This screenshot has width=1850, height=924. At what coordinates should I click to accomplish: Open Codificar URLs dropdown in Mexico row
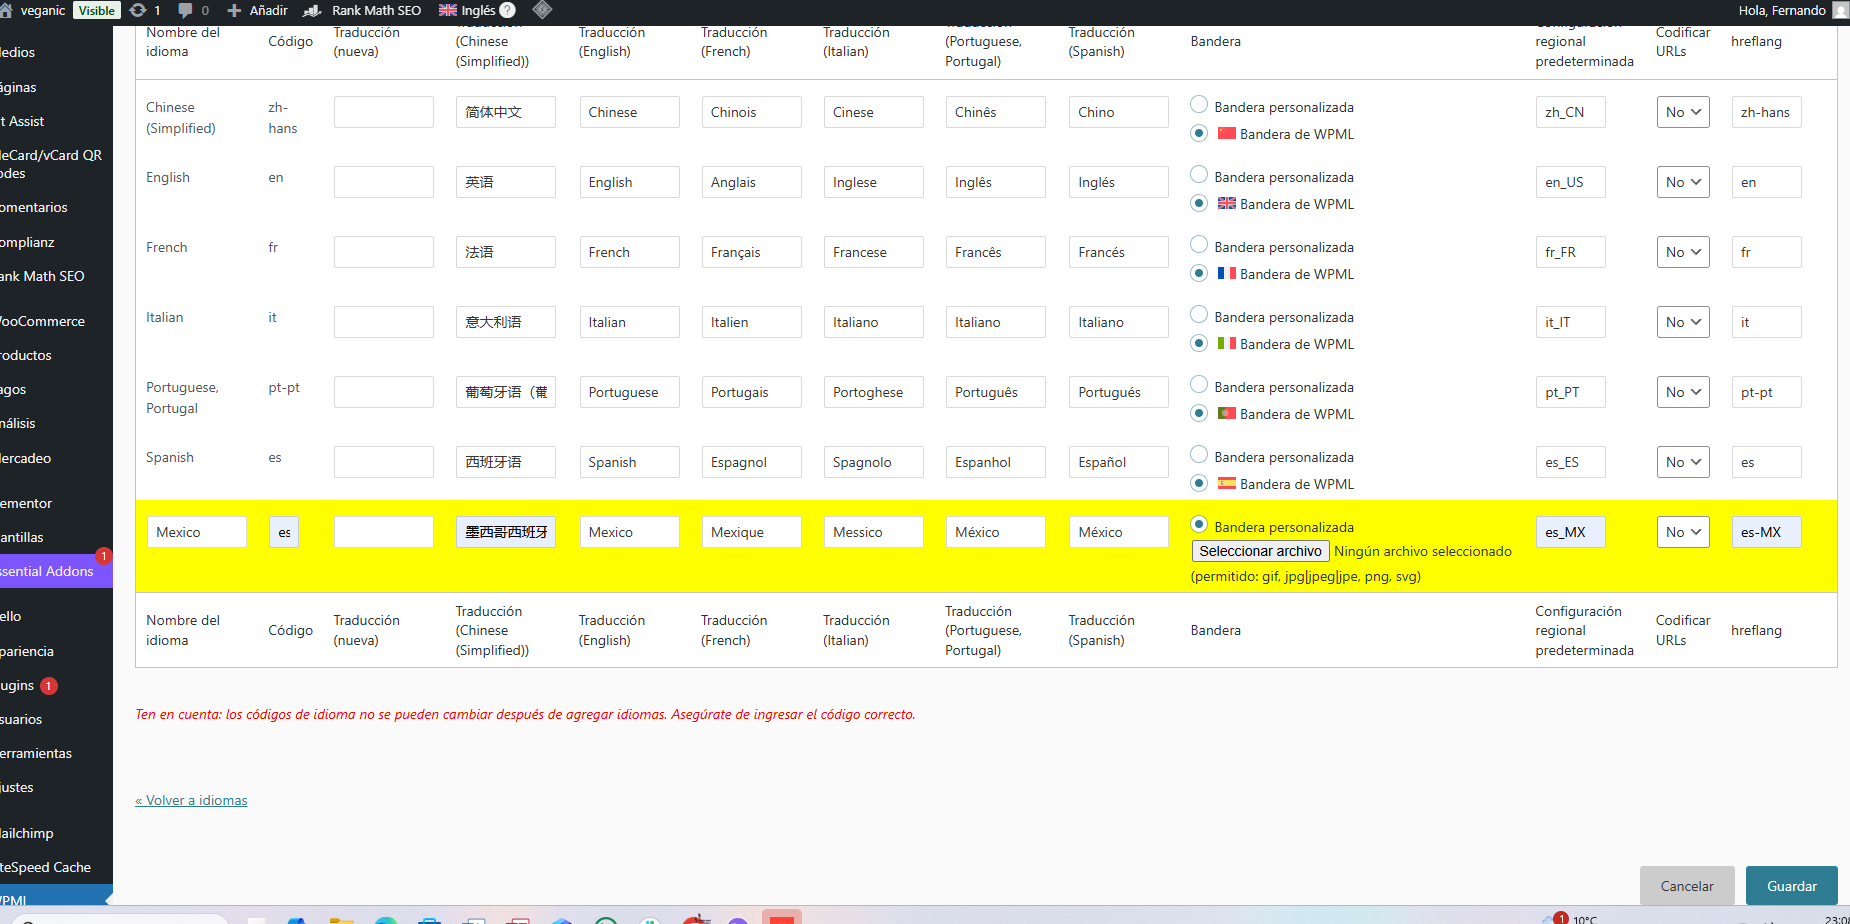1683,532
